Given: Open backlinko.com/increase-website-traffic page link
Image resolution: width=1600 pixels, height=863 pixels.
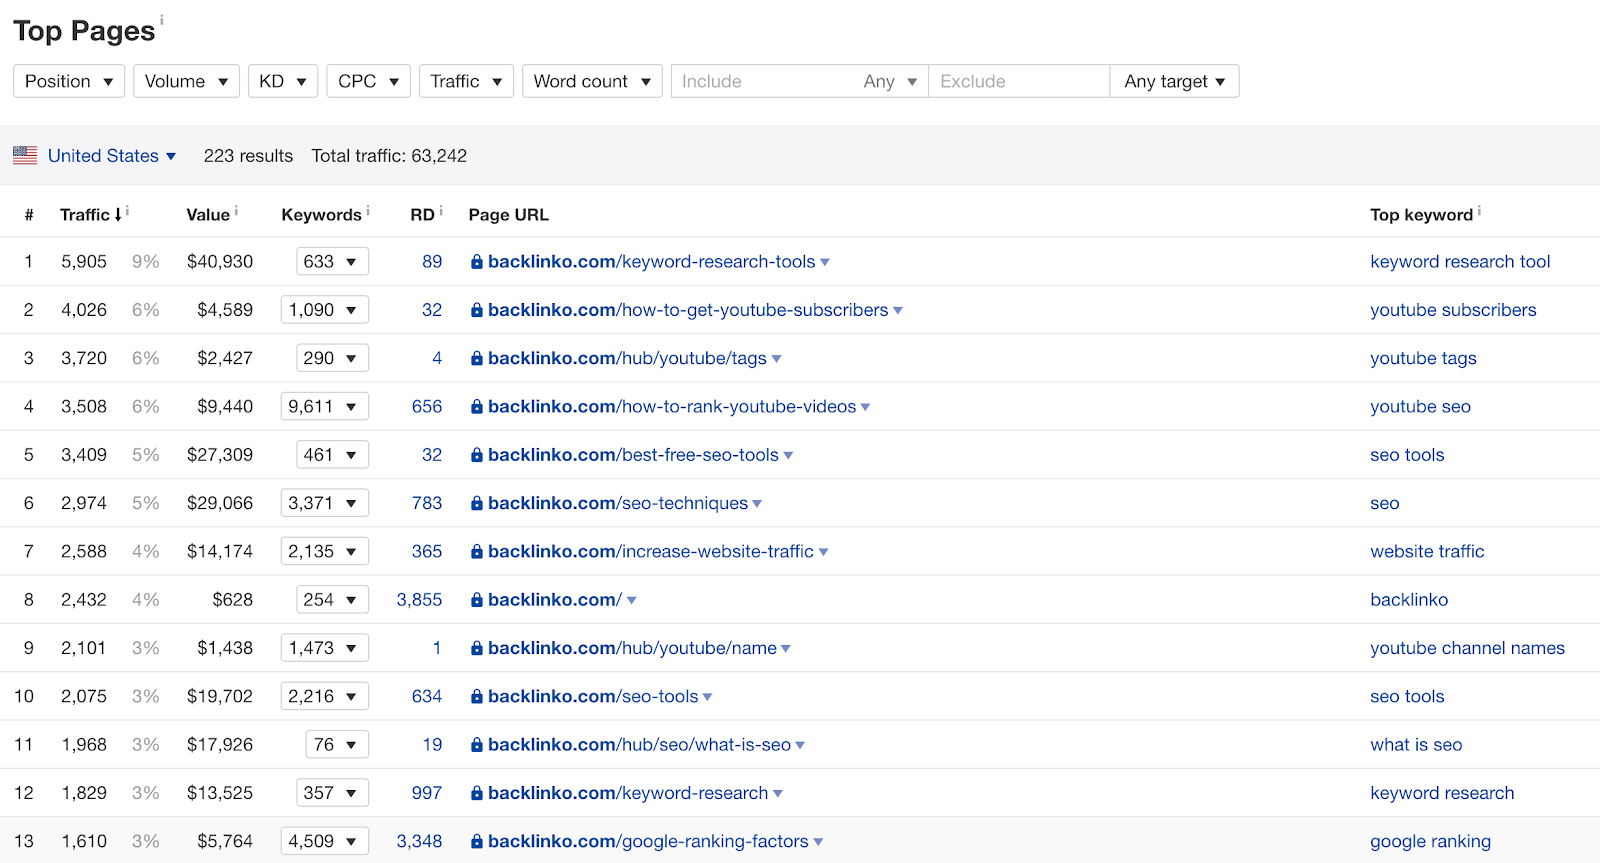Looking at the screenshot, I should (x=651, y=552).
